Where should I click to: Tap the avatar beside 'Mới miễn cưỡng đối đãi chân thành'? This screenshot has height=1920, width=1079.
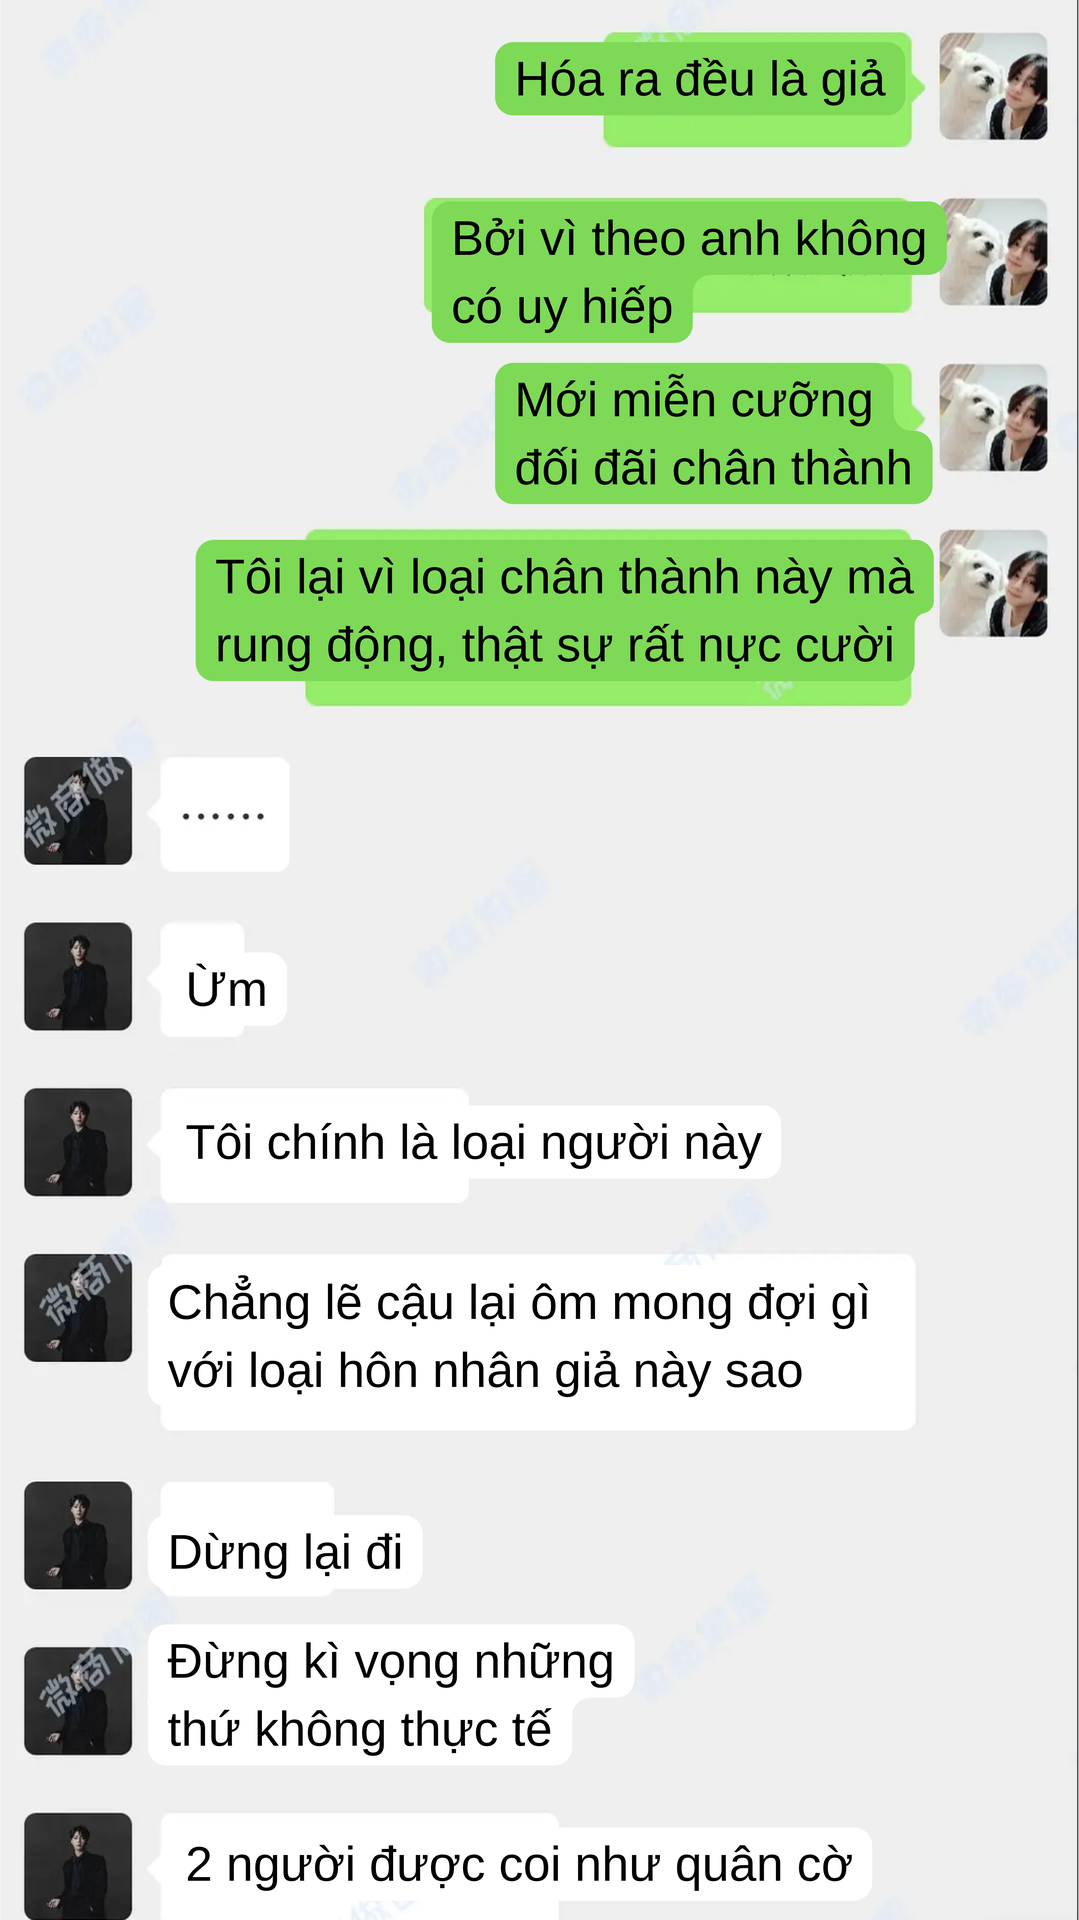click(x=993, y=418)
